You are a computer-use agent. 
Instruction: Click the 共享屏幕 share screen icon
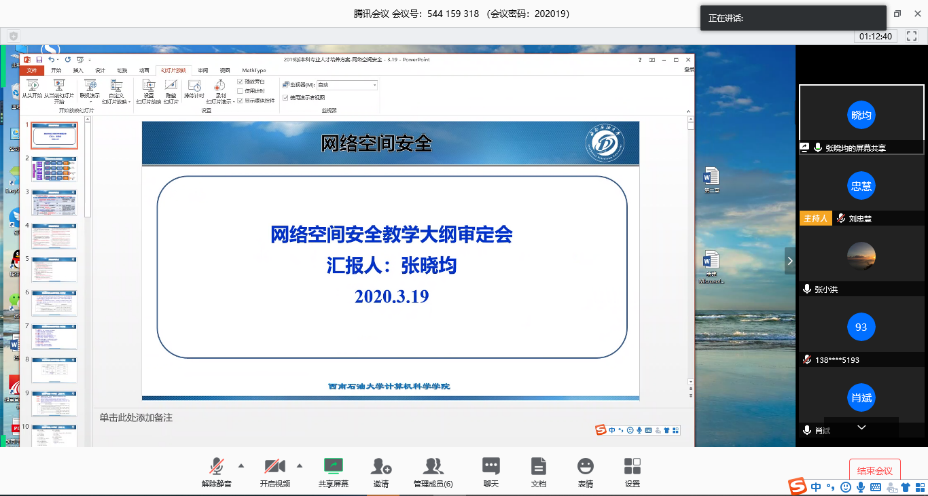[334, 466]
